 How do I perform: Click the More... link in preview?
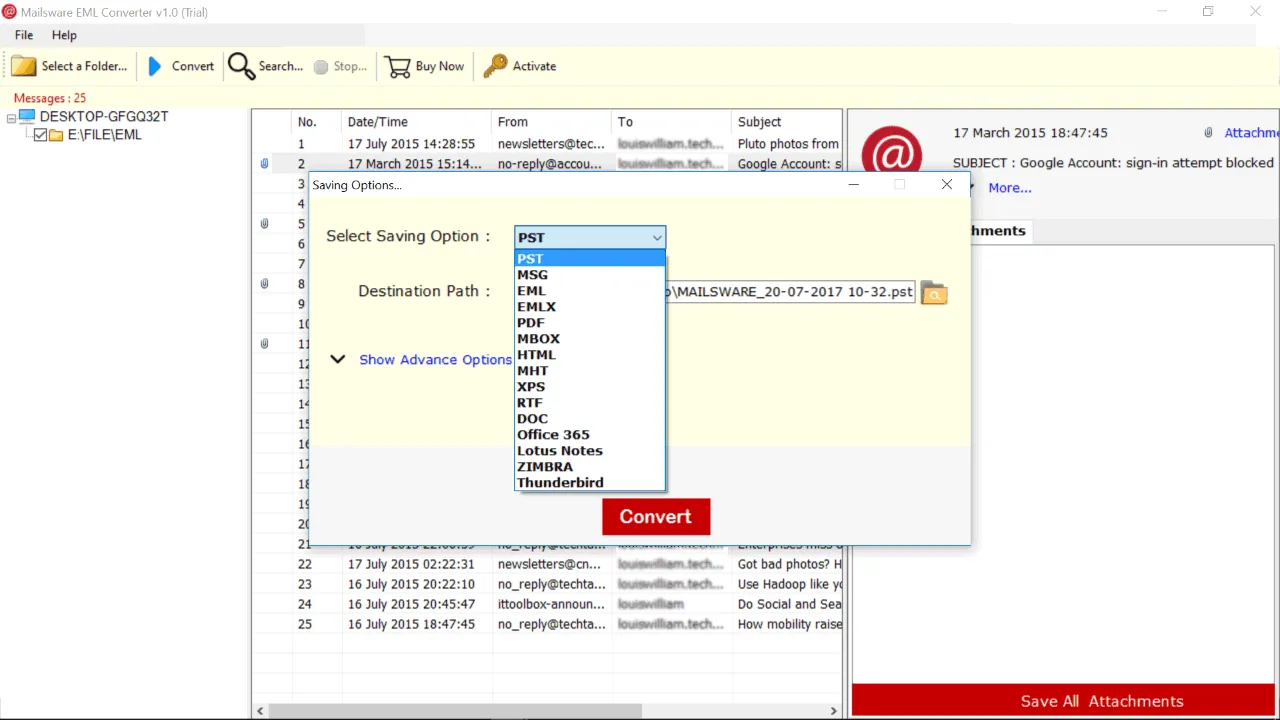click(1010, 188)
